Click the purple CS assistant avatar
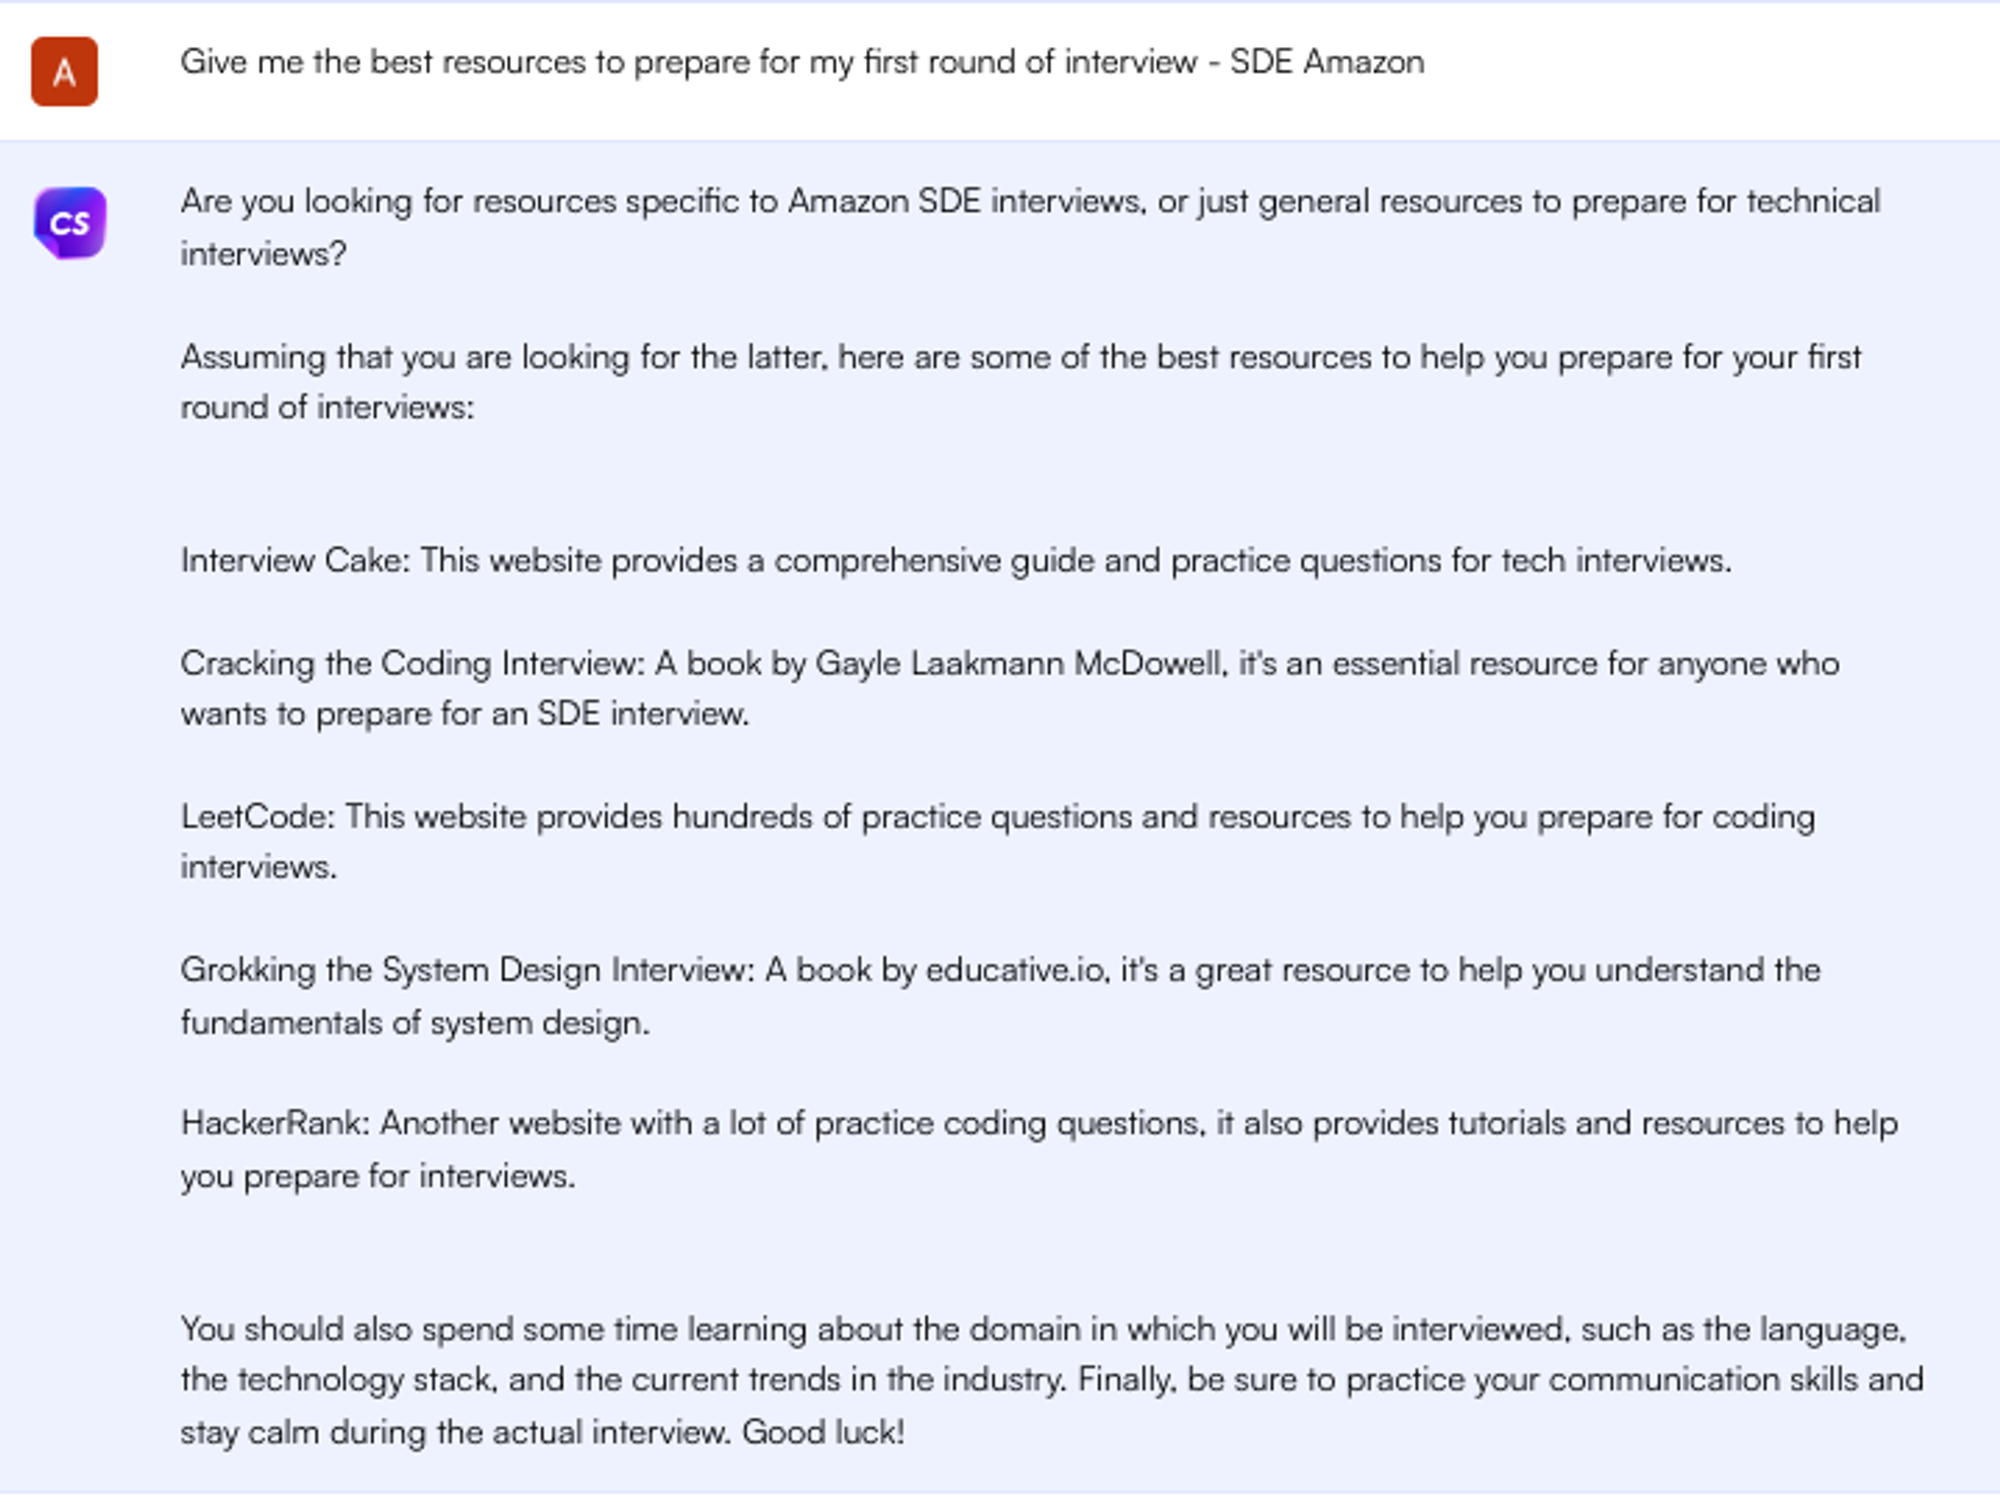The height and width of the screenshot is (1507, 2000). point(69,222)
